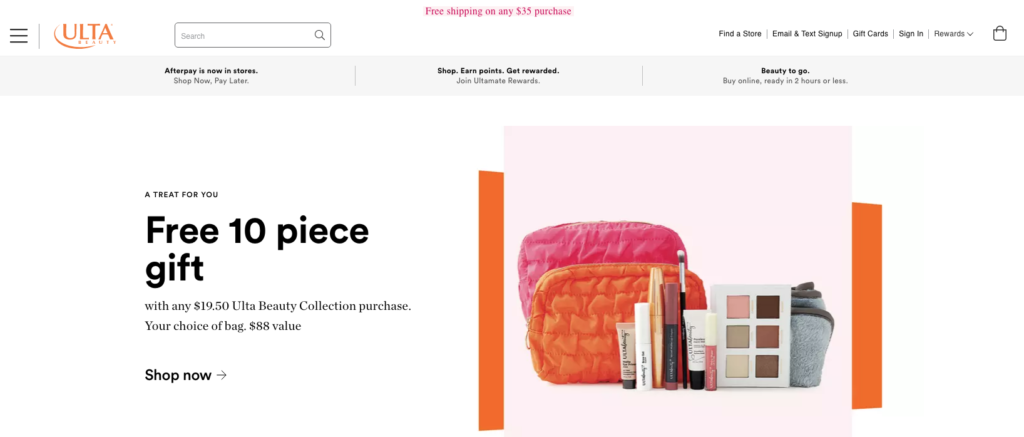Expand the Rewards dropdown chevron
Viewport: 1024px width, 437px height.
970,34
